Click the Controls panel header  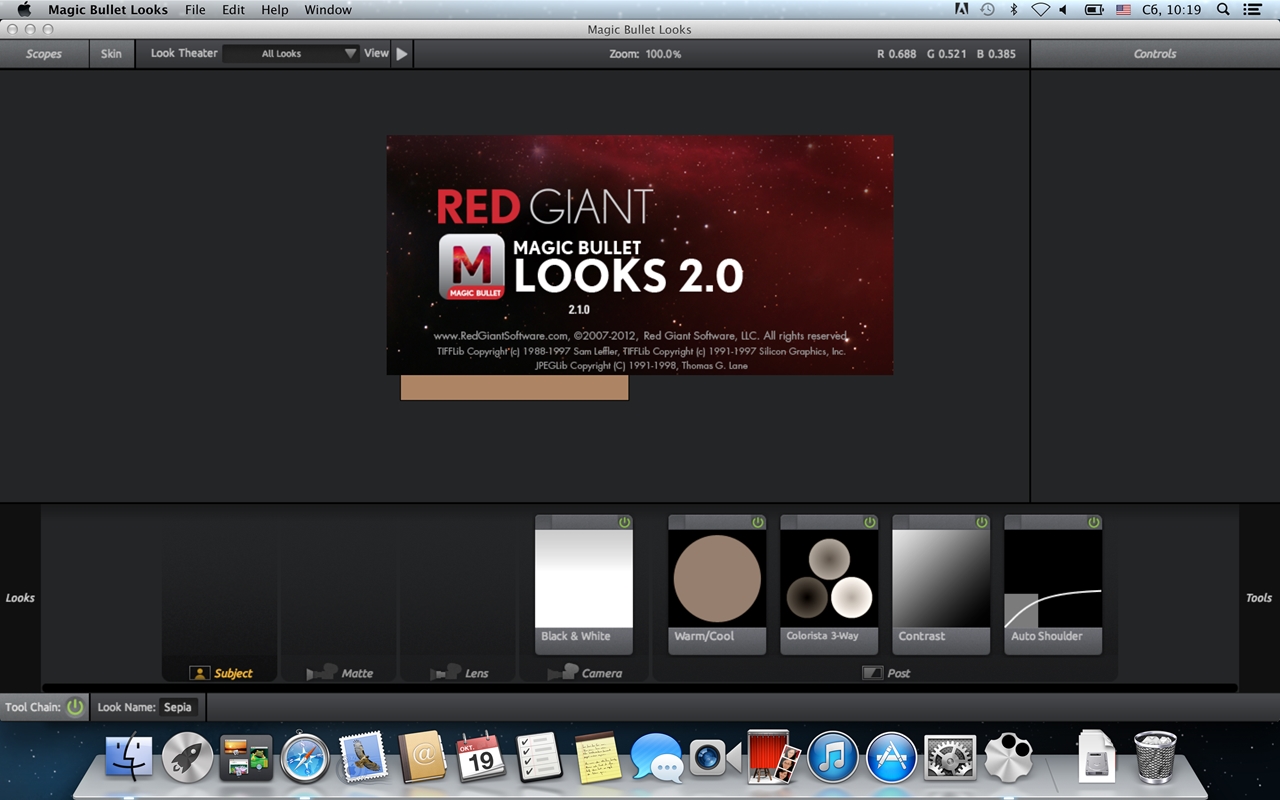click(x=1155, y=54)
